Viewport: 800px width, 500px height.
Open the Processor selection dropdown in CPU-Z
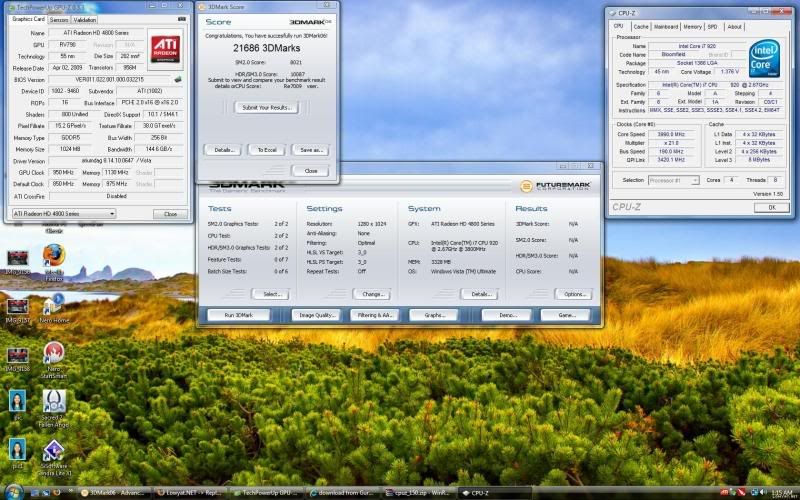(673, 180)
